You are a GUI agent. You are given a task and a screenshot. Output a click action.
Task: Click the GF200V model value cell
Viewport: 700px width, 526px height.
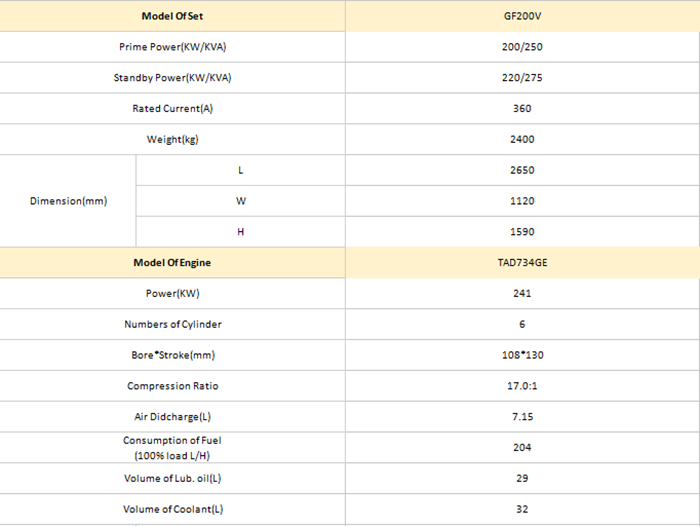click(x=522, y=16)
